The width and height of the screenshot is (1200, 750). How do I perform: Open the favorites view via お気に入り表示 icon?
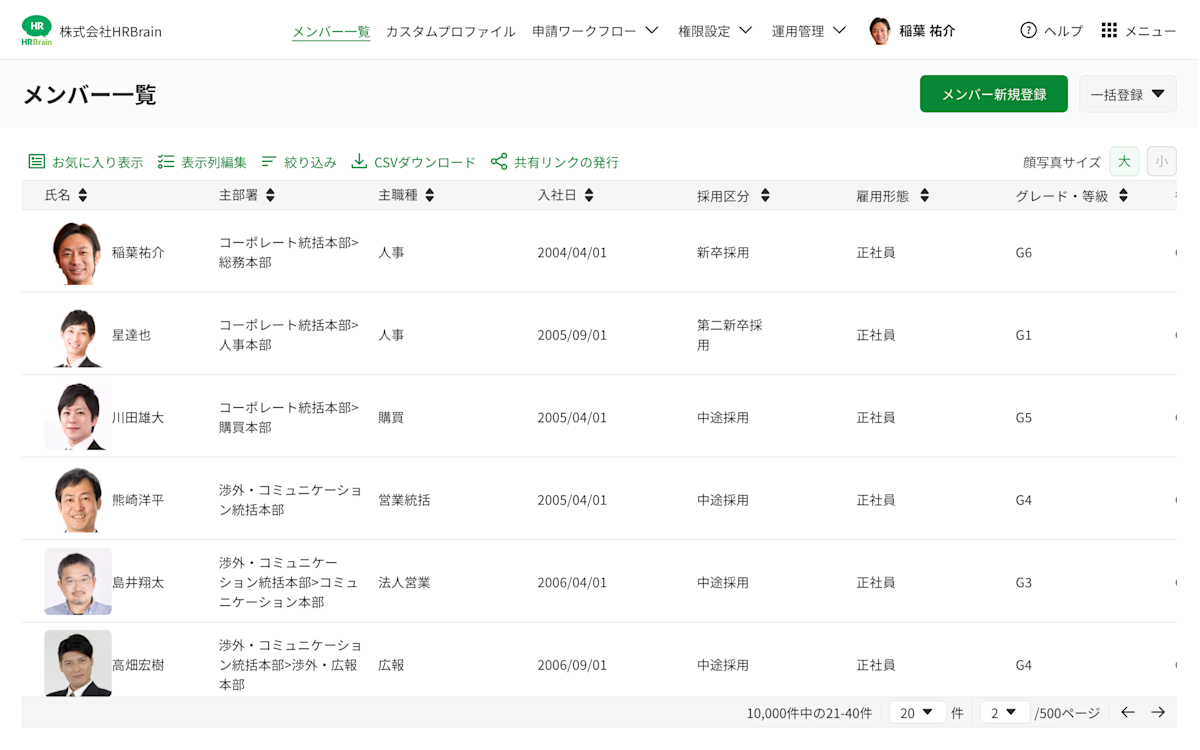click(x=37, y=160)
